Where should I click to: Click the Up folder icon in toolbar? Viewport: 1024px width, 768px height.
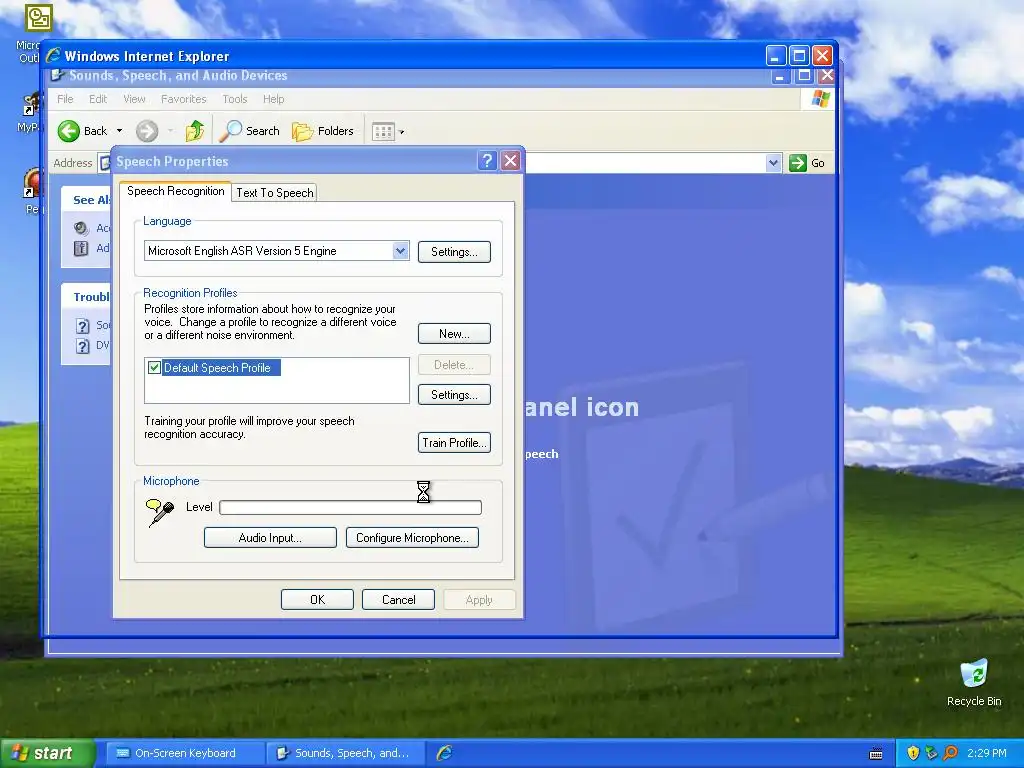(x=194, y=131)
